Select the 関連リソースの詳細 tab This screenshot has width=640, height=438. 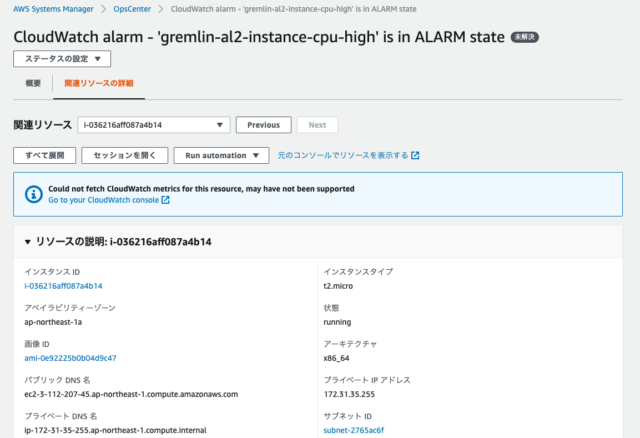(99, 83)
